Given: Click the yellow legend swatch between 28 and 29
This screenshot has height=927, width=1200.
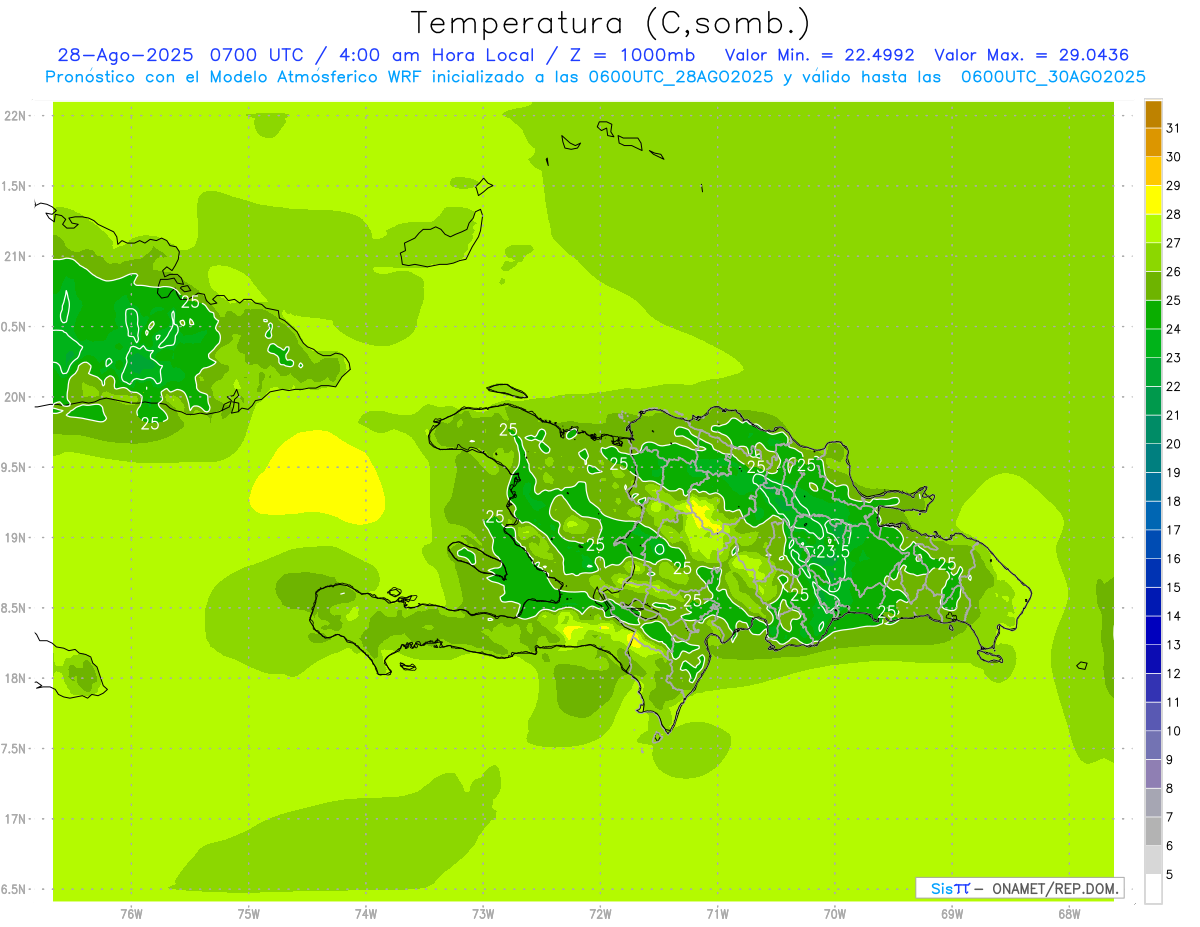Looking at the screenshot, I should click(x=1153, y=200).
